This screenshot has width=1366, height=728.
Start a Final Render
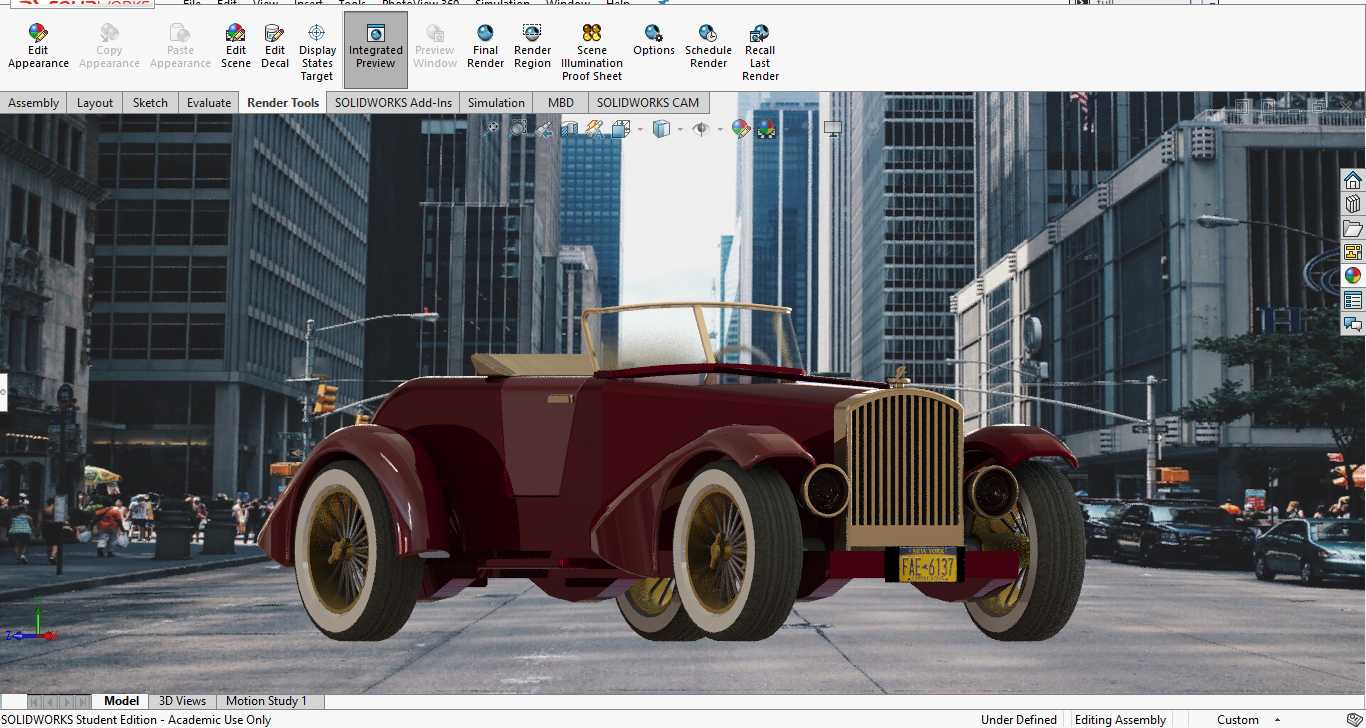(x=485, y=47)
